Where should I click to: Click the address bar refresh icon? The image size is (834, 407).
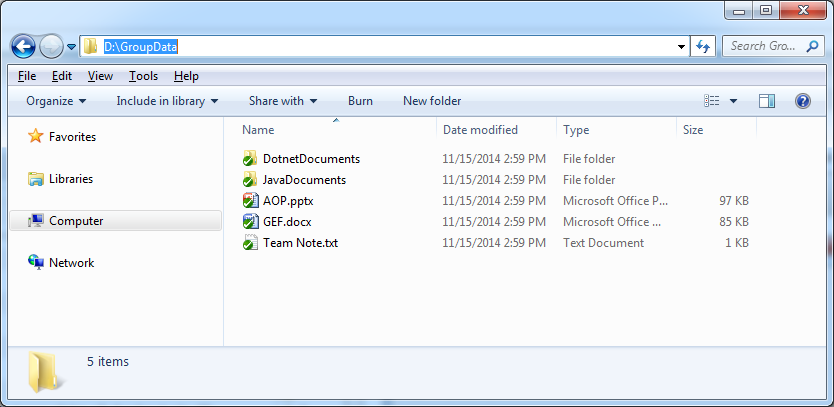703,47
